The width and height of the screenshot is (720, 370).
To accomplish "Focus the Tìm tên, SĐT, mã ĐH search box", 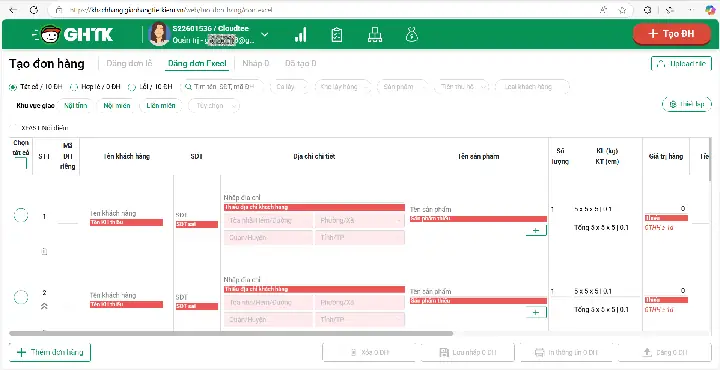I will (x=222, y=87).
